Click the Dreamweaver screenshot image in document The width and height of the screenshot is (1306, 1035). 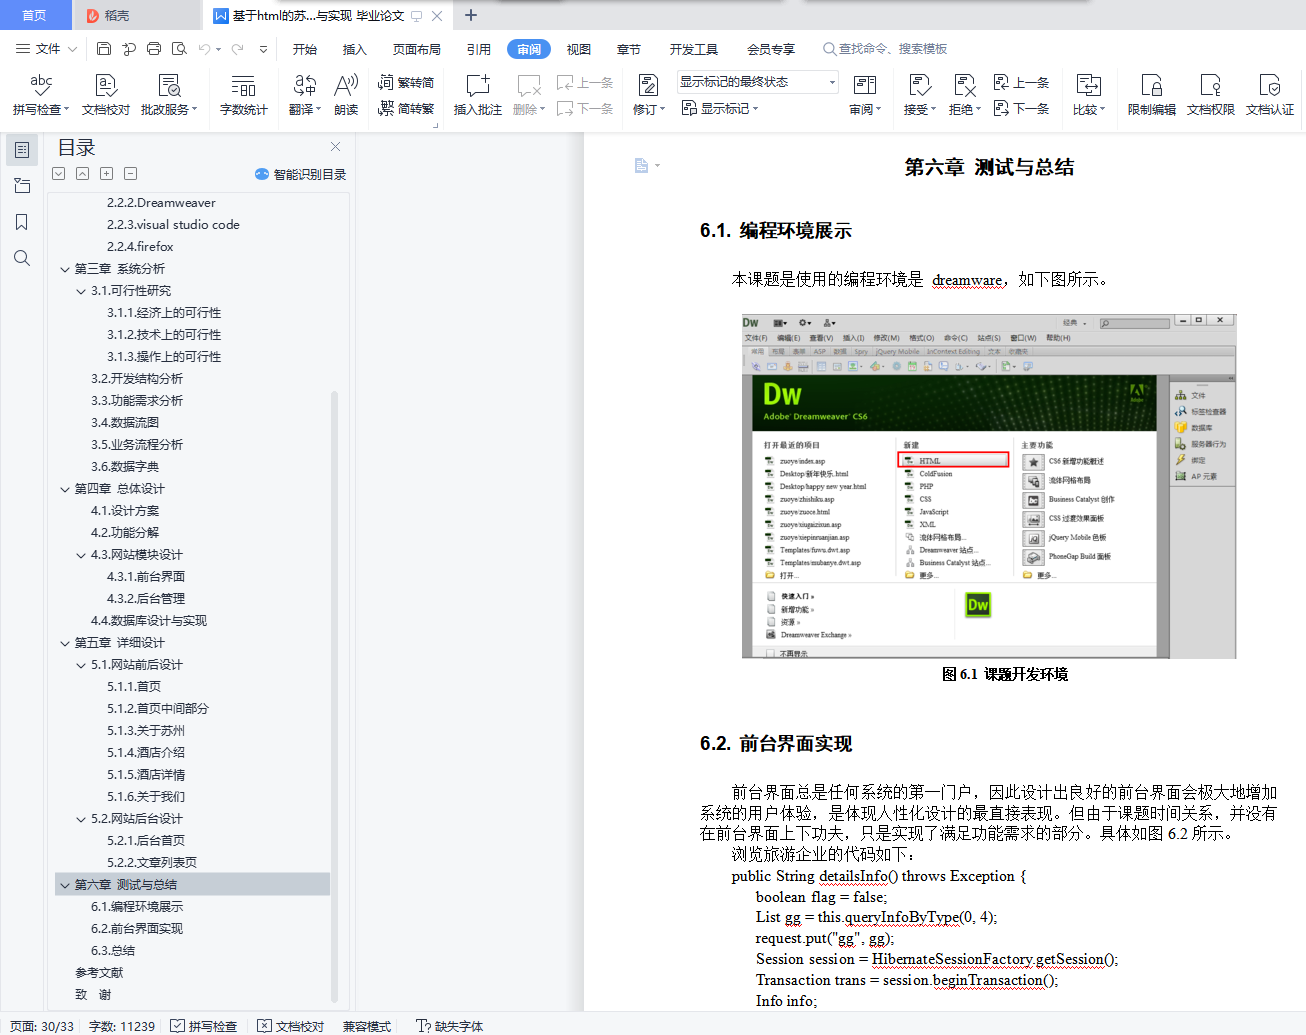989,487
